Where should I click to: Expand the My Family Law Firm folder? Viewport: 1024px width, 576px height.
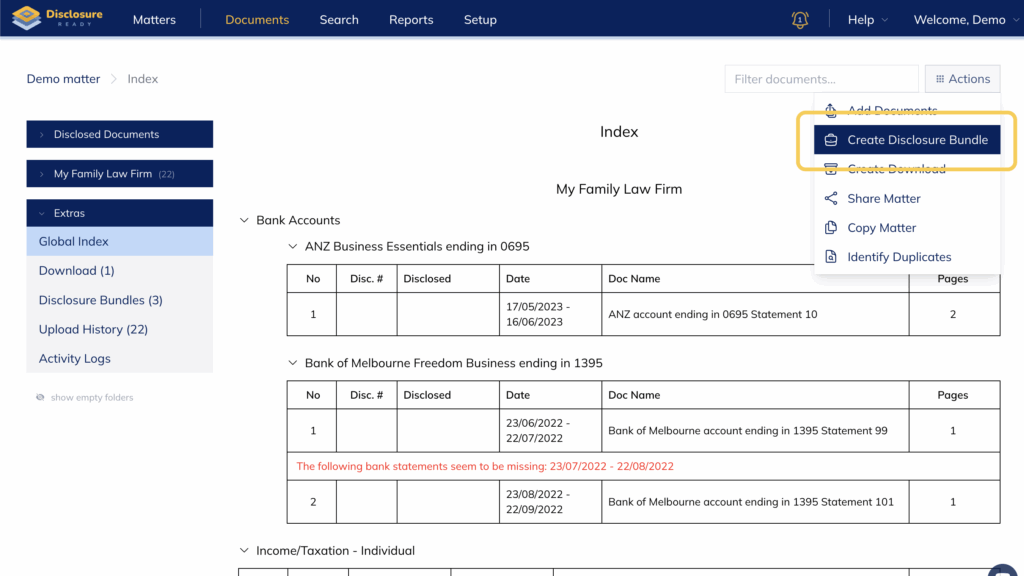(x=42, y=174)
